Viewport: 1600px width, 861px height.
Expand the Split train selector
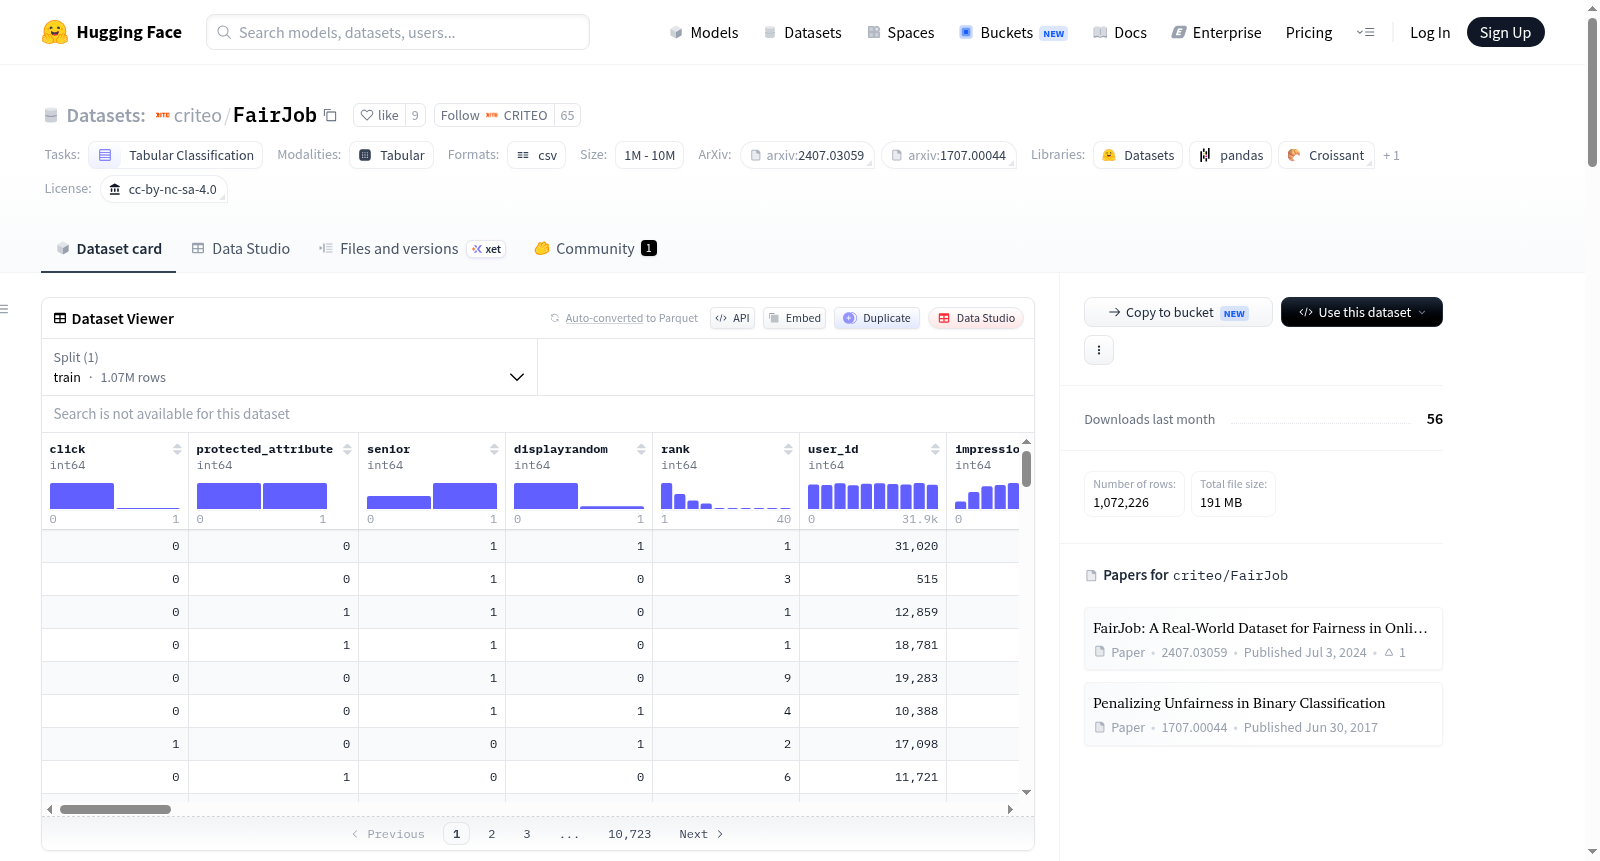289,367
